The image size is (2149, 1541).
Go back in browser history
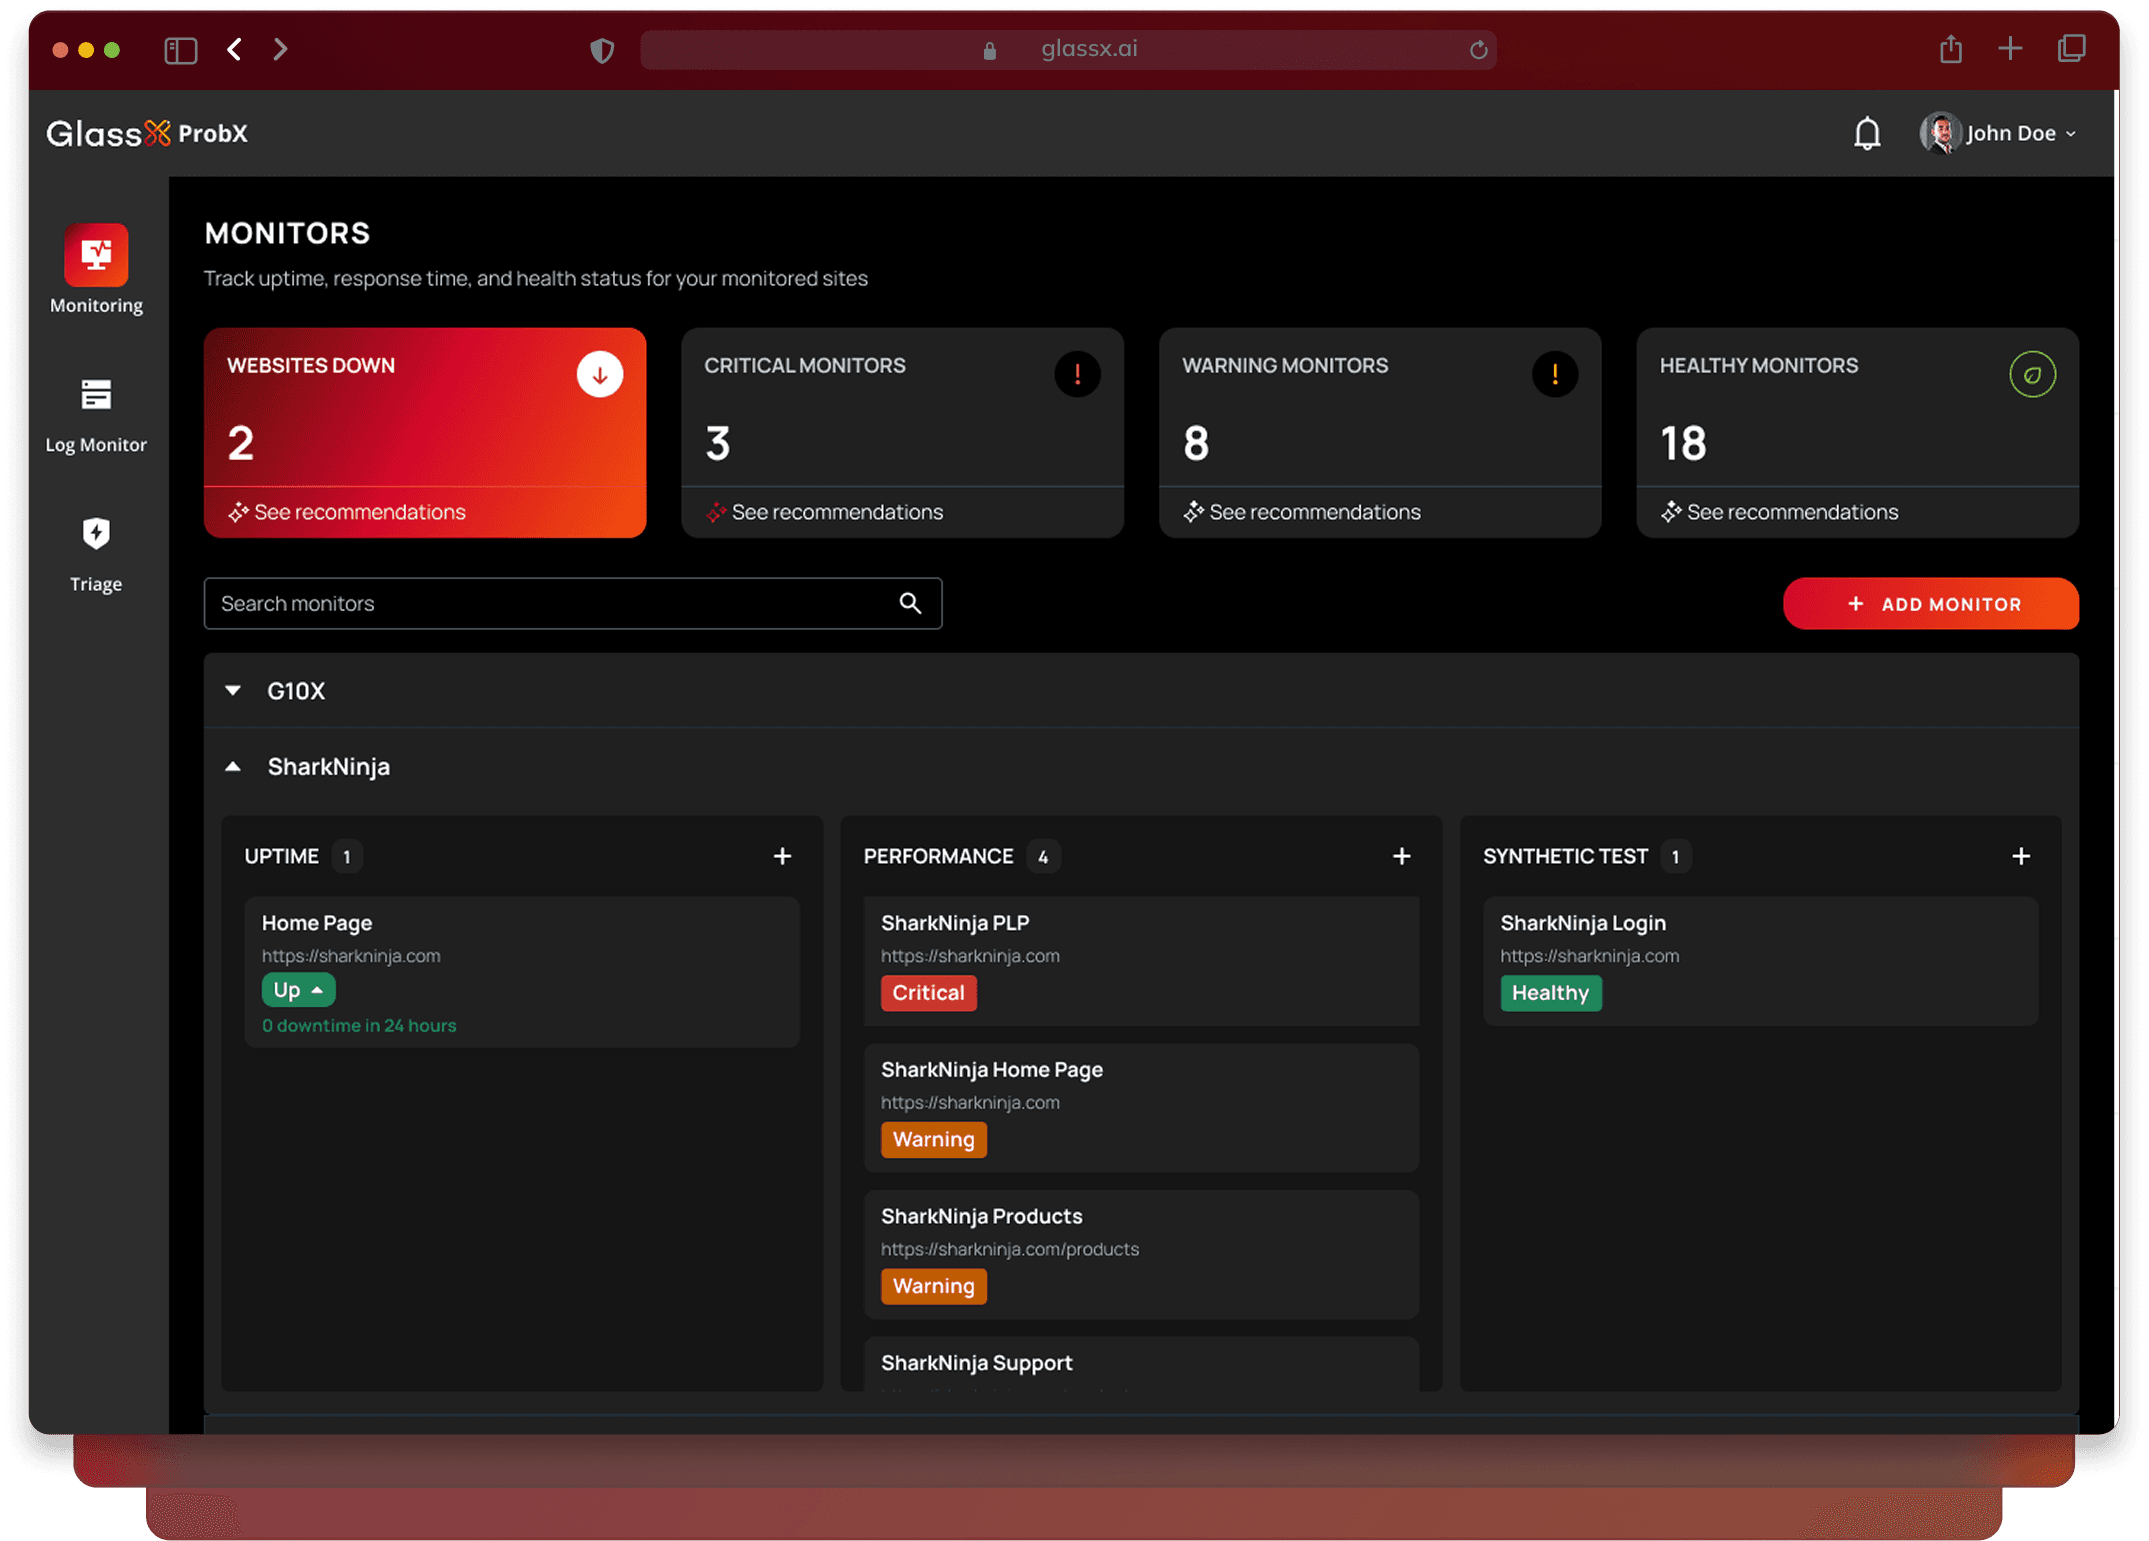(x=234, y=49)
